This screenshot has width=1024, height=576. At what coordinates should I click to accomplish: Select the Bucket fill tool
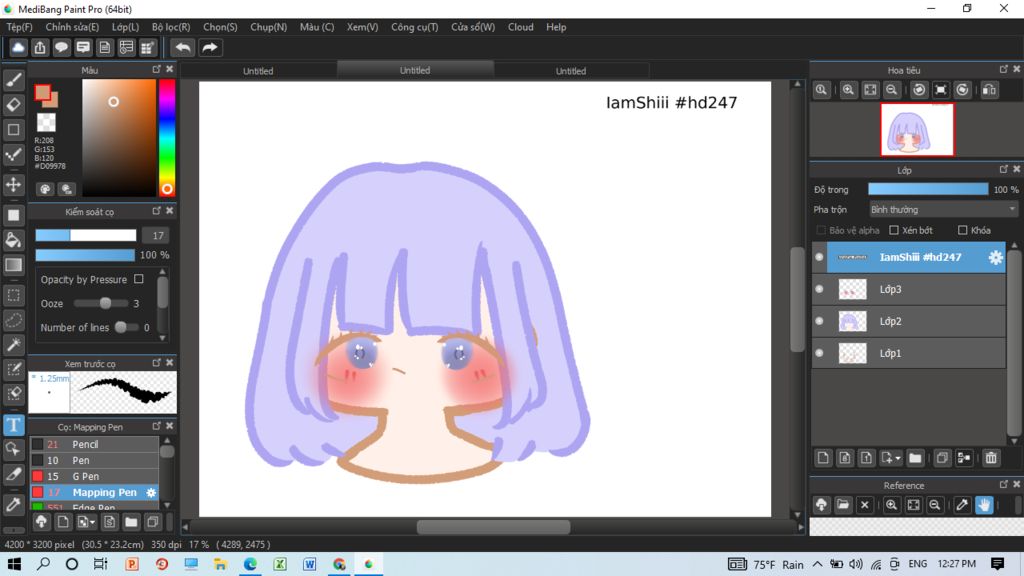pos(14,240)
